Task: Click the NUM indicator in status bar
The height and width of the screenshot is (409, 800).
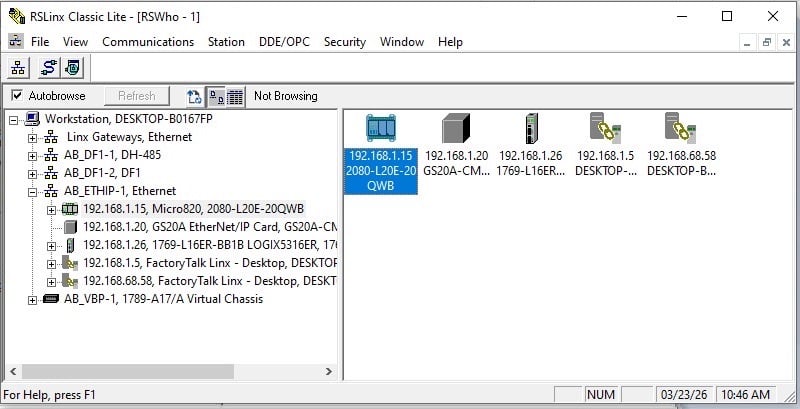Action: (601, 395)
